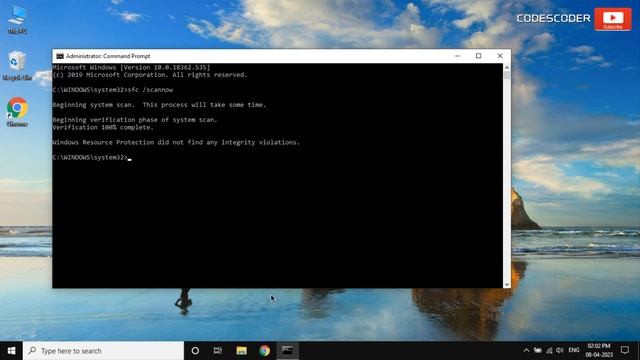The width and height of the screenshot is (640, 360).
Task: Open Chrome shortcut on the desktop
Action: [x=17, y=112]
